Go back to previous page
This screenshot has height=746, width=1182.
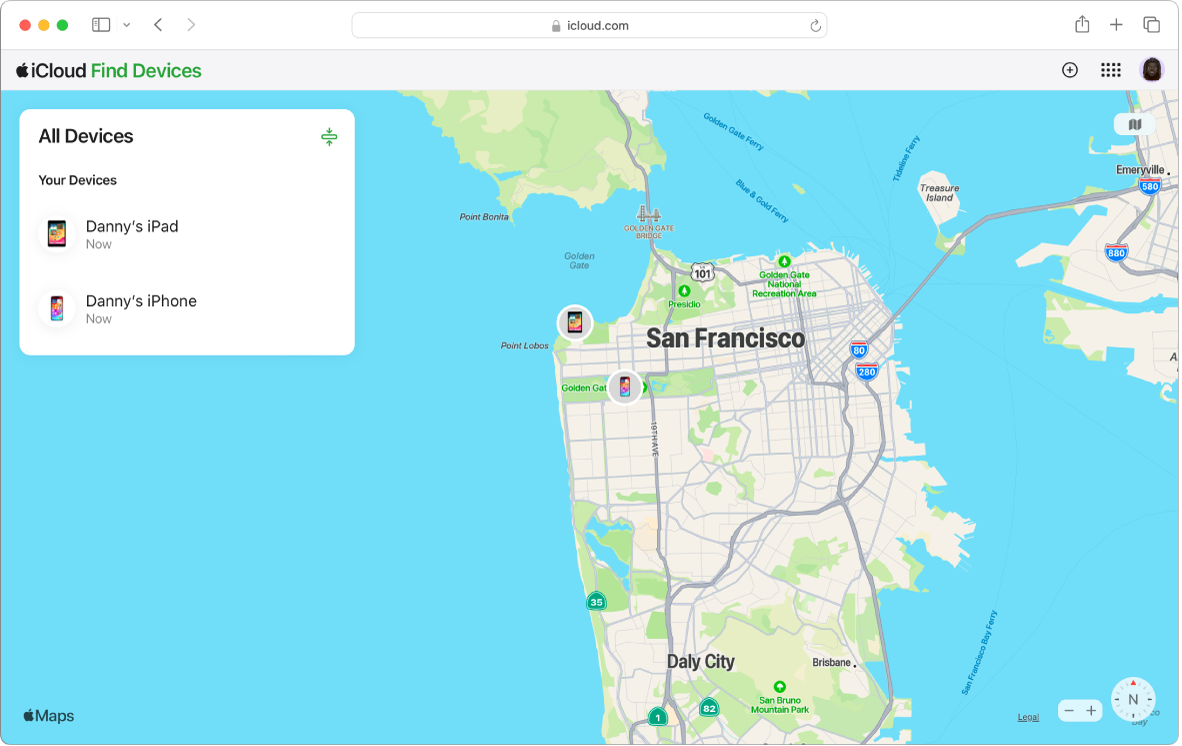pos(158,25)
